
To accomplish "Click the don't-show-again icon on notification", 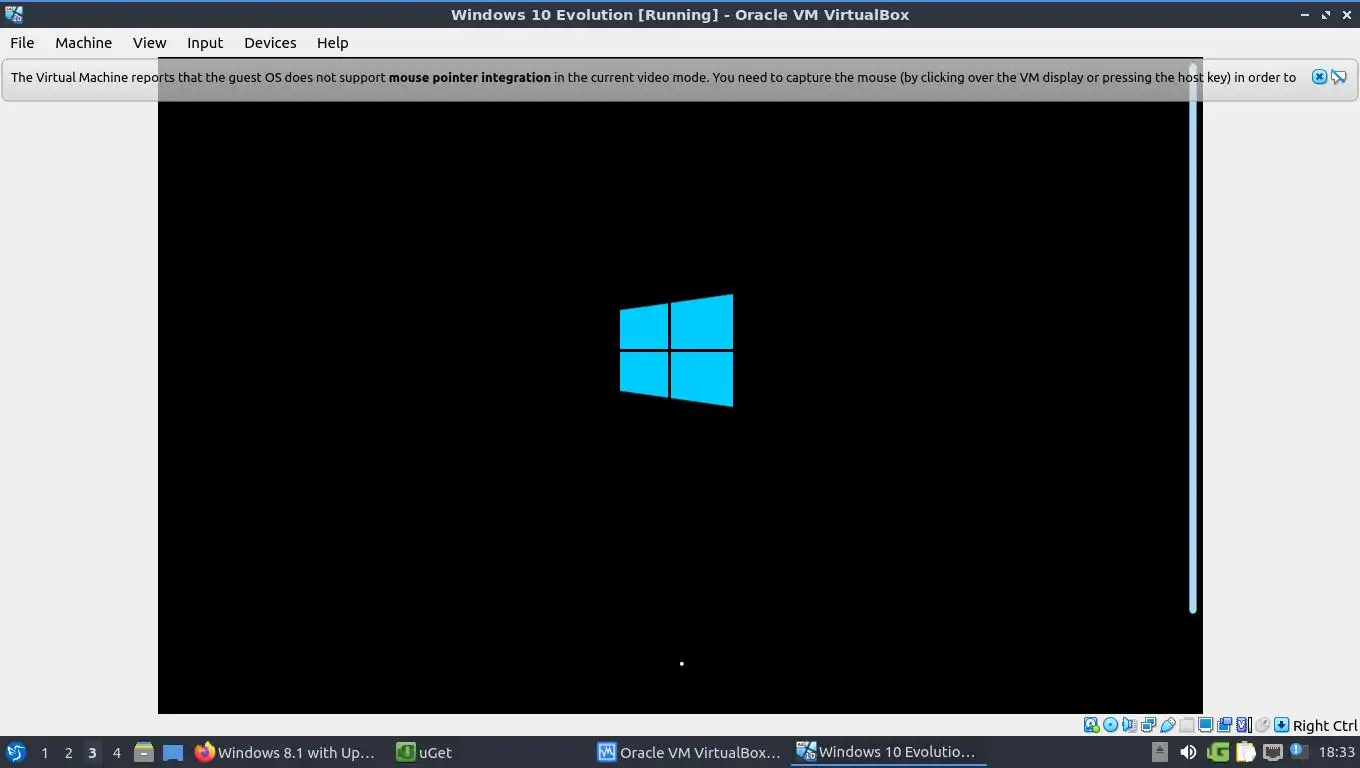I will click(1339, 77).
